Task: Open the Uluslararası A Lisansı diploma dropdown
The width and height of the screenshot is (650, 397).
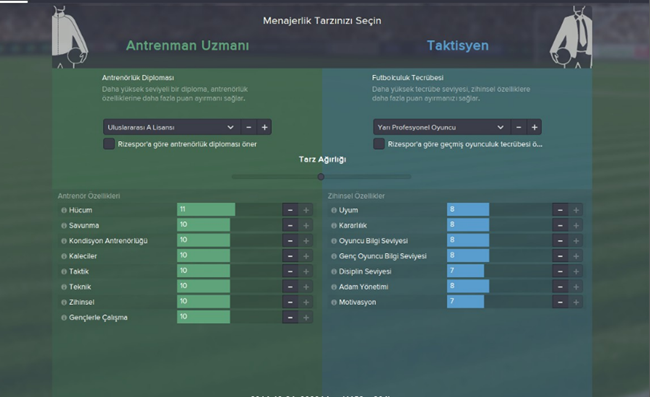Action: (x=172, y=127)
